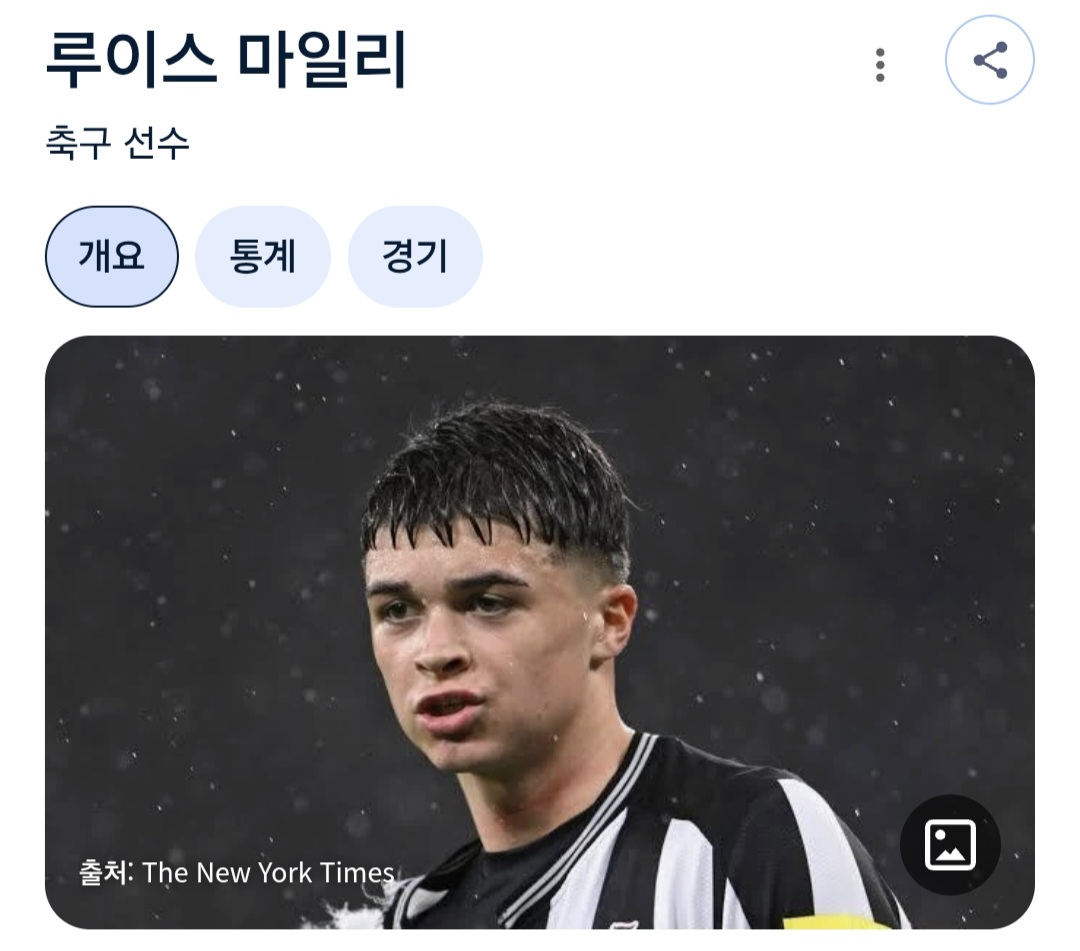This screenshot has height=951, width=1080.
Task: Open the three-dot more options menu
Action: click(x=880, y=65)
